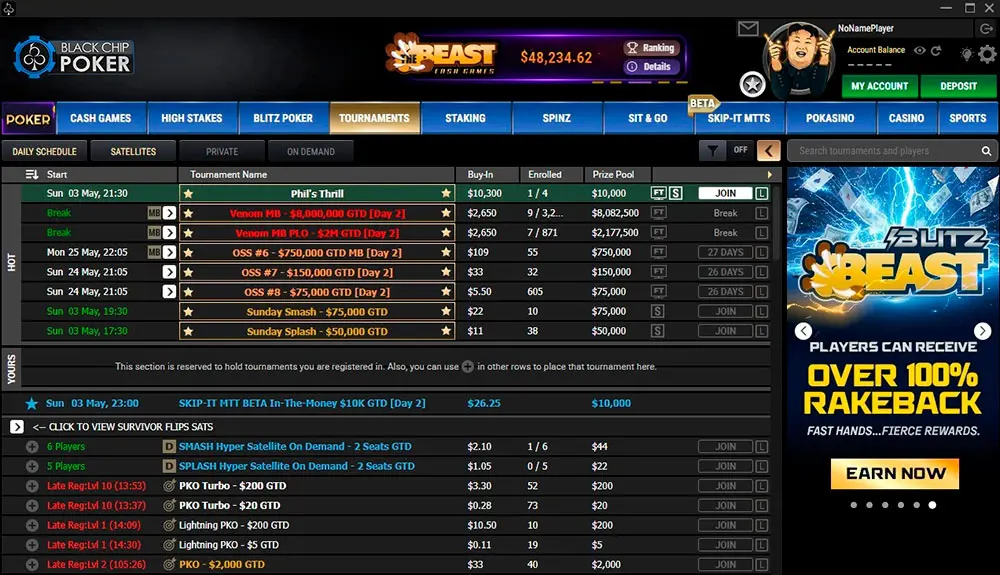Click S icon in Sunday Smash row
This screenshot has height=575, width=1000.
coord(658,312)
